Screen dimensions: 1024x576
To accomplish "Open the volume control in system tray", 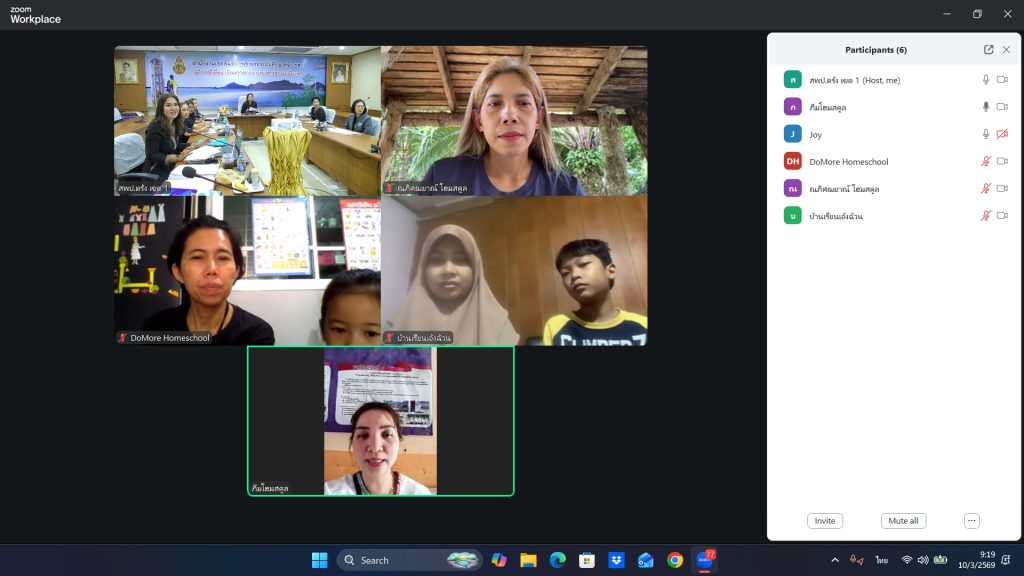I will pyautogui.click(x=922, y=560).
